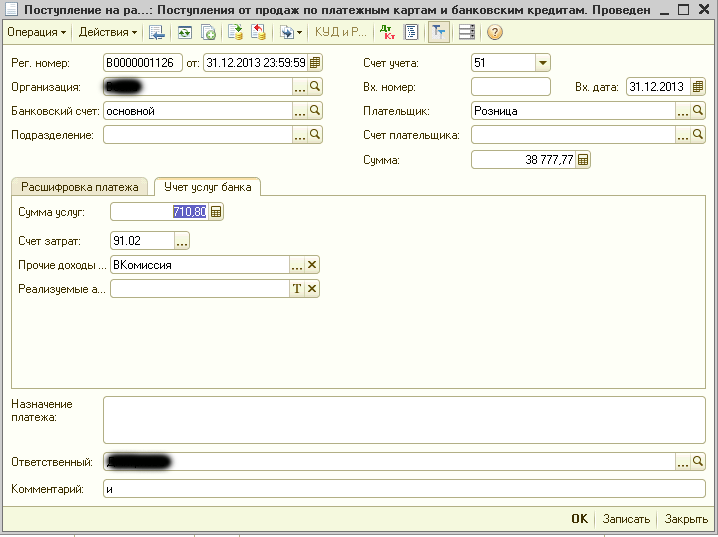Open the Операция dropdown menu

click(x=37, y=32)
